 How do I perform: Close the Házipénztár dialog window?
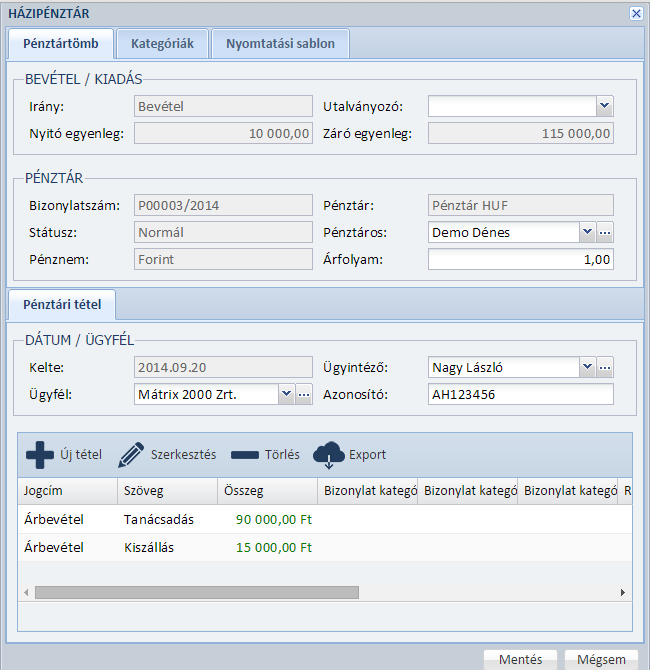tap(636, 13)
